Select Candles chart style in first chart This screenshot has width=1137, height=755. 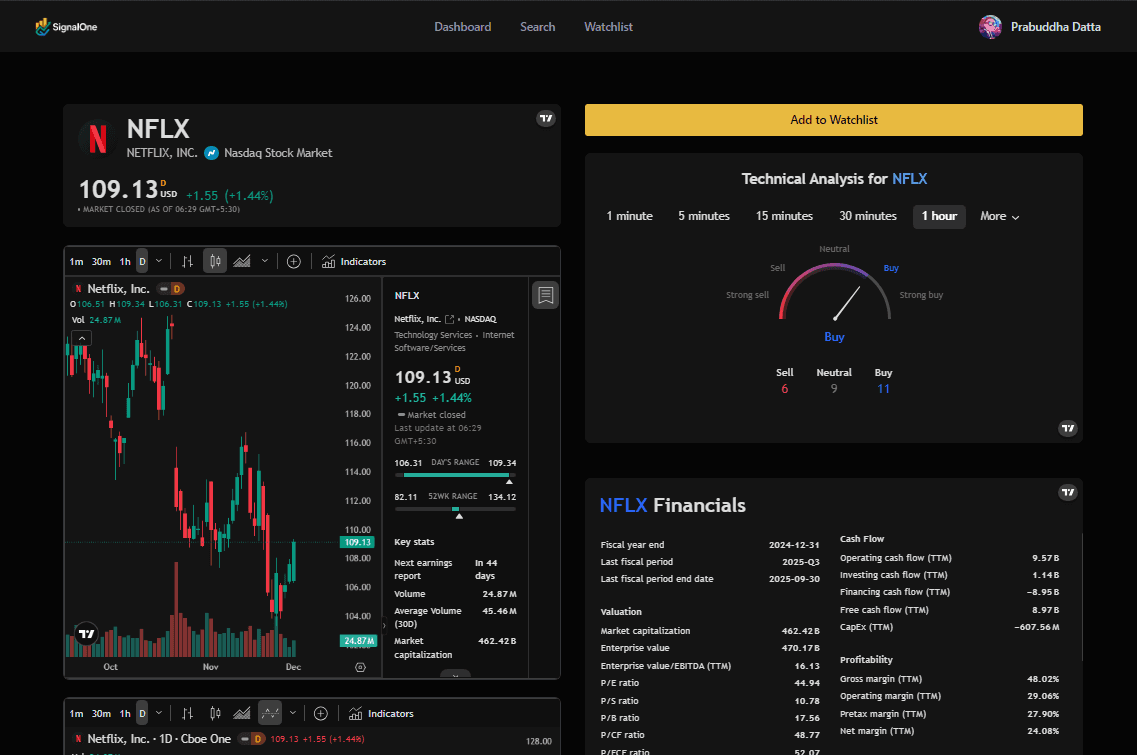(215, 261)
